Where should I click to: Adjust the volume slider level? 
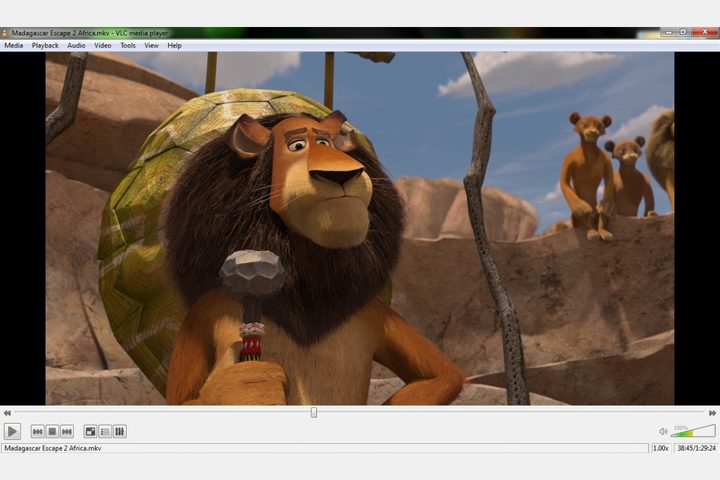pyautogui.click(x=693, y=432)
